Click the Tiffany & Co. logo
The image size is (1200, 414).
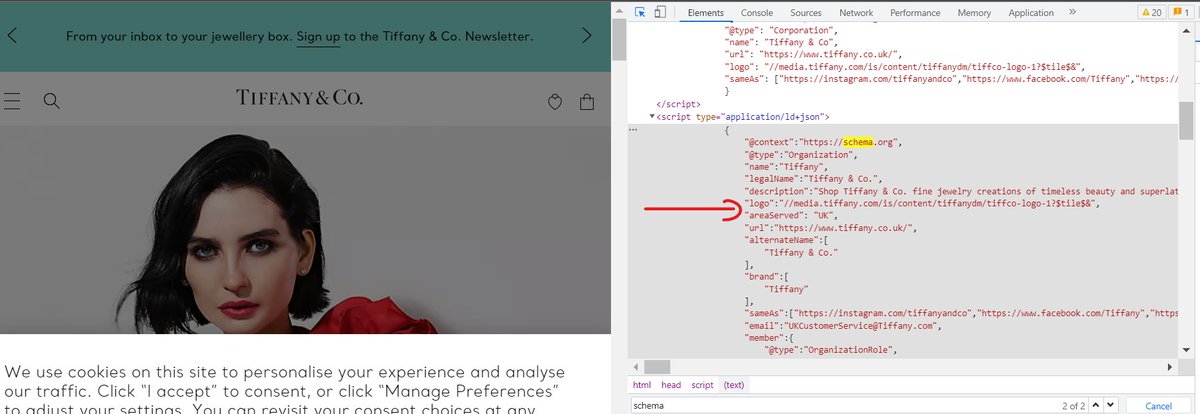(299, 97)
